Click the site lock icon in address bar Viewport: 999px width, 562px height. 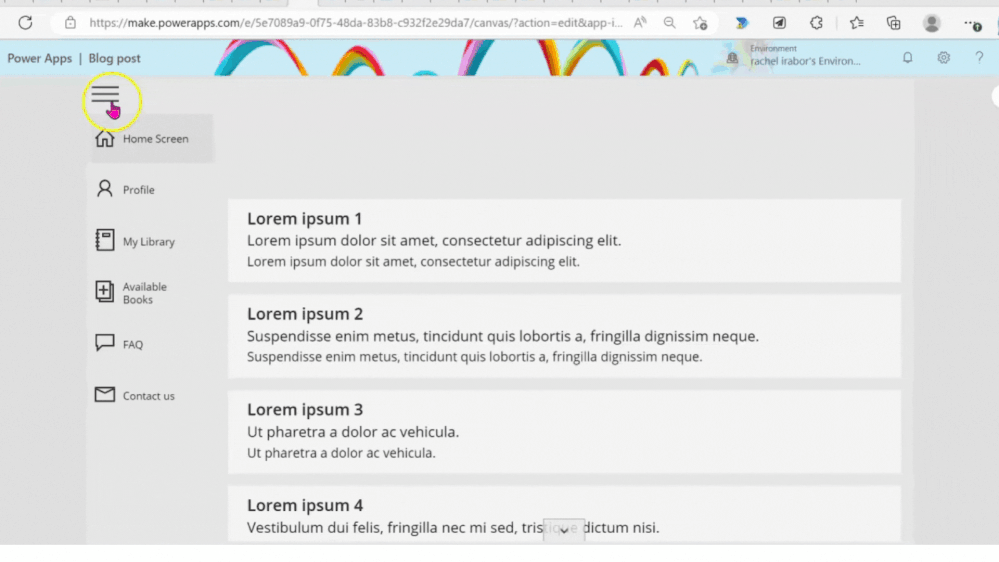70,23
